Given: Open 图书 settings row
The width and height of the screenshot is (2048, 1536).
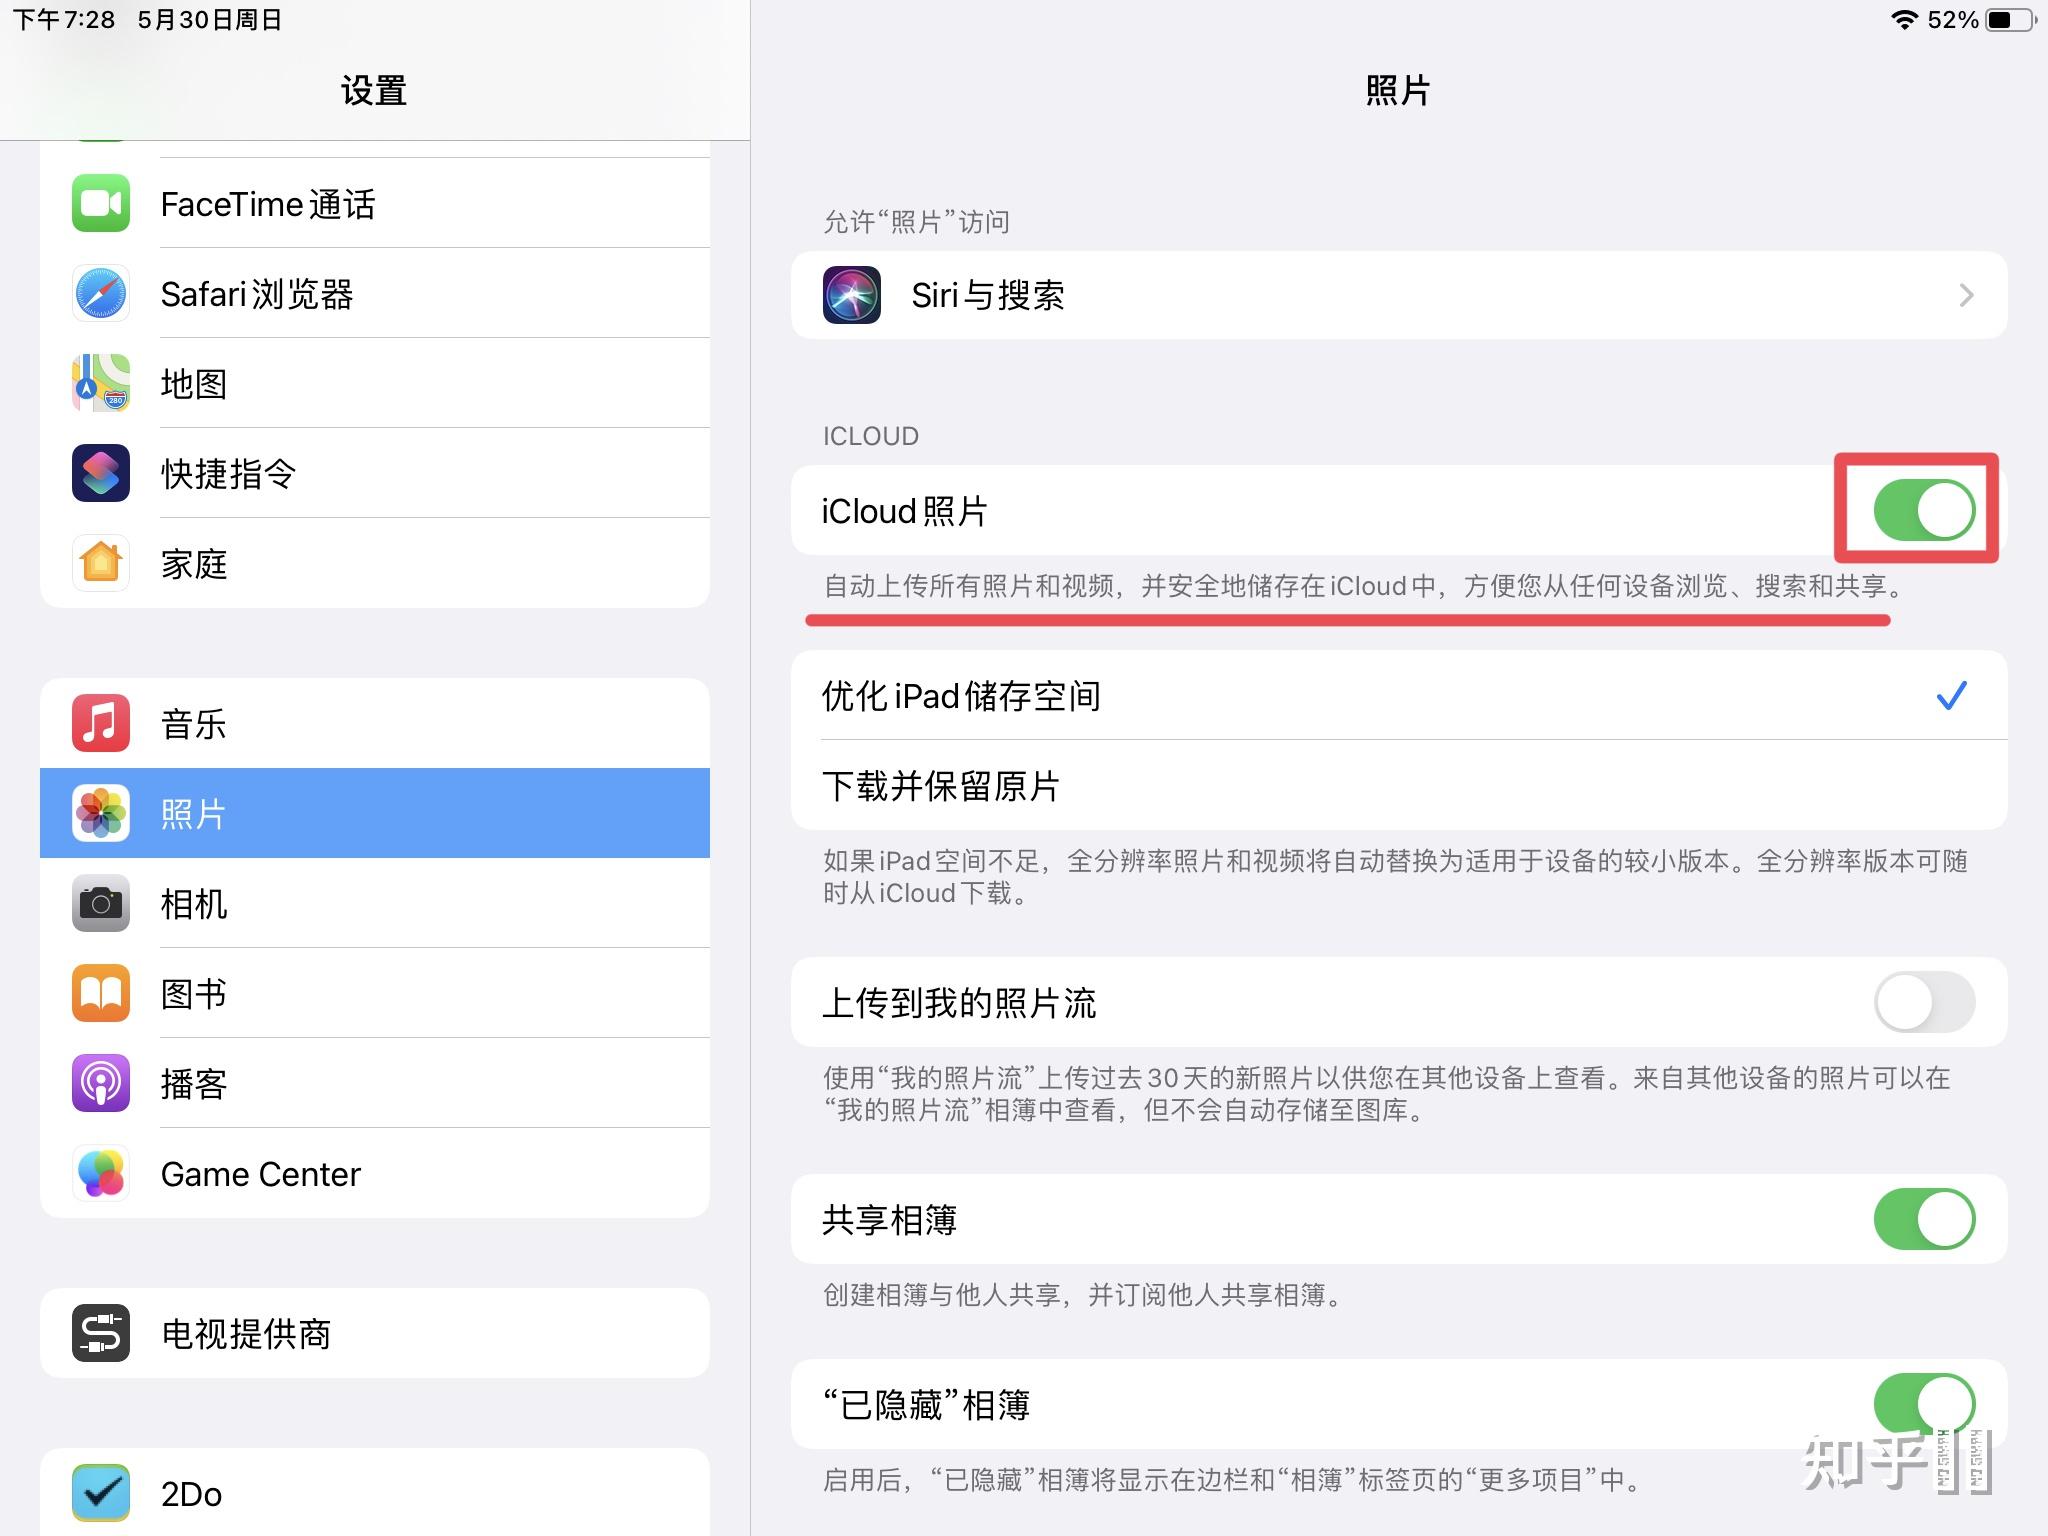Looking at the screenshot, I should coord(375,993).
